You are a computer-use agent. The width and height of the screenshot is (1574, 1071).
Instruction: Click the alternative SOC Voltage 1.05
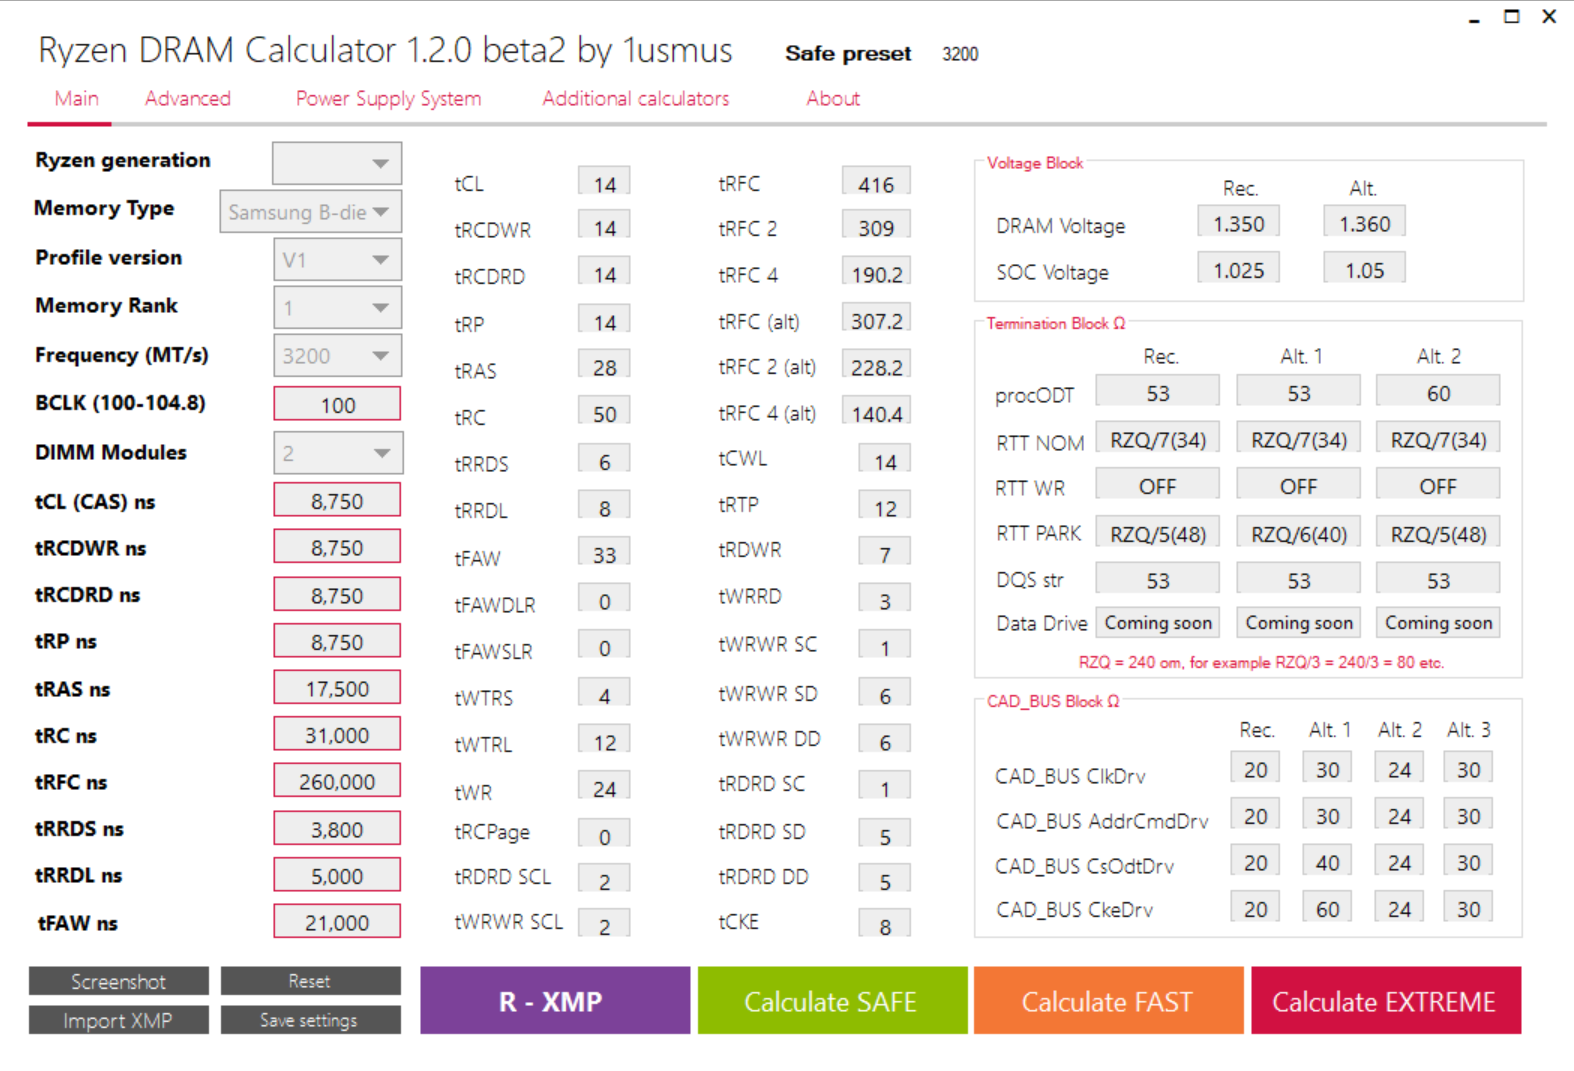(x=1364, y=269)
